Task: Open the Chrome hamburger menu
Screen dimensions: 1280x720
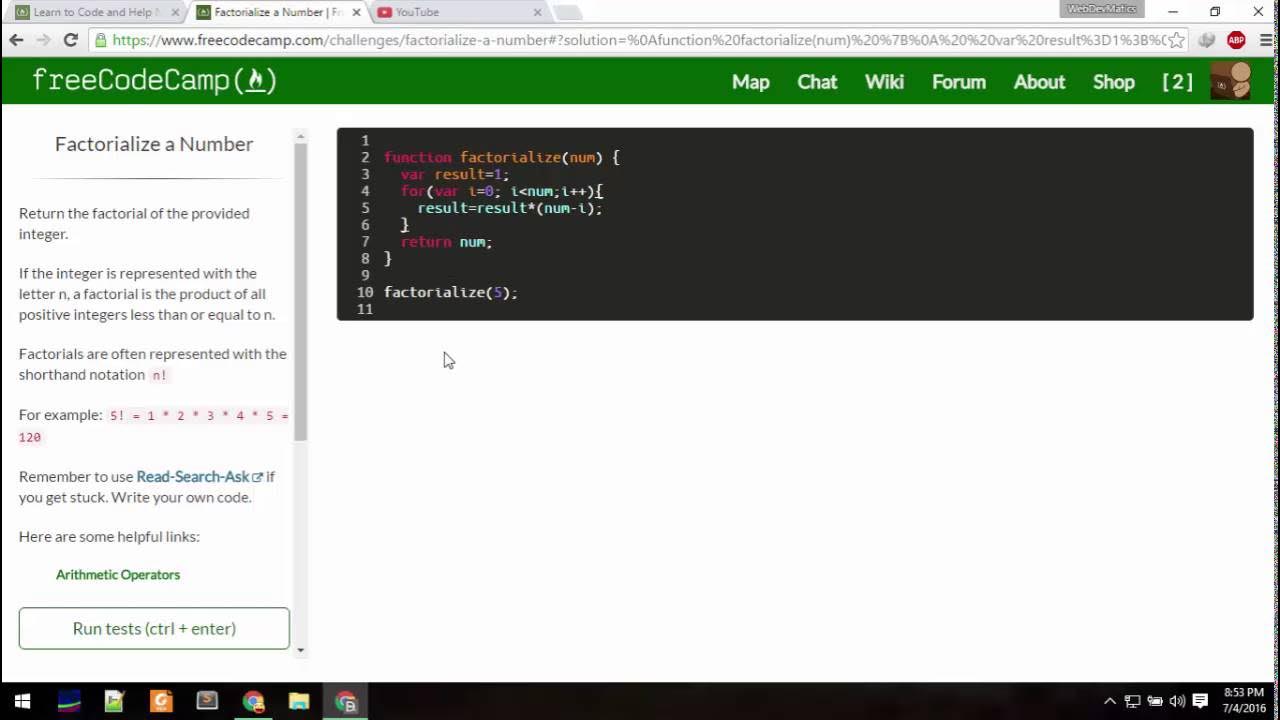Action: 1265,40
